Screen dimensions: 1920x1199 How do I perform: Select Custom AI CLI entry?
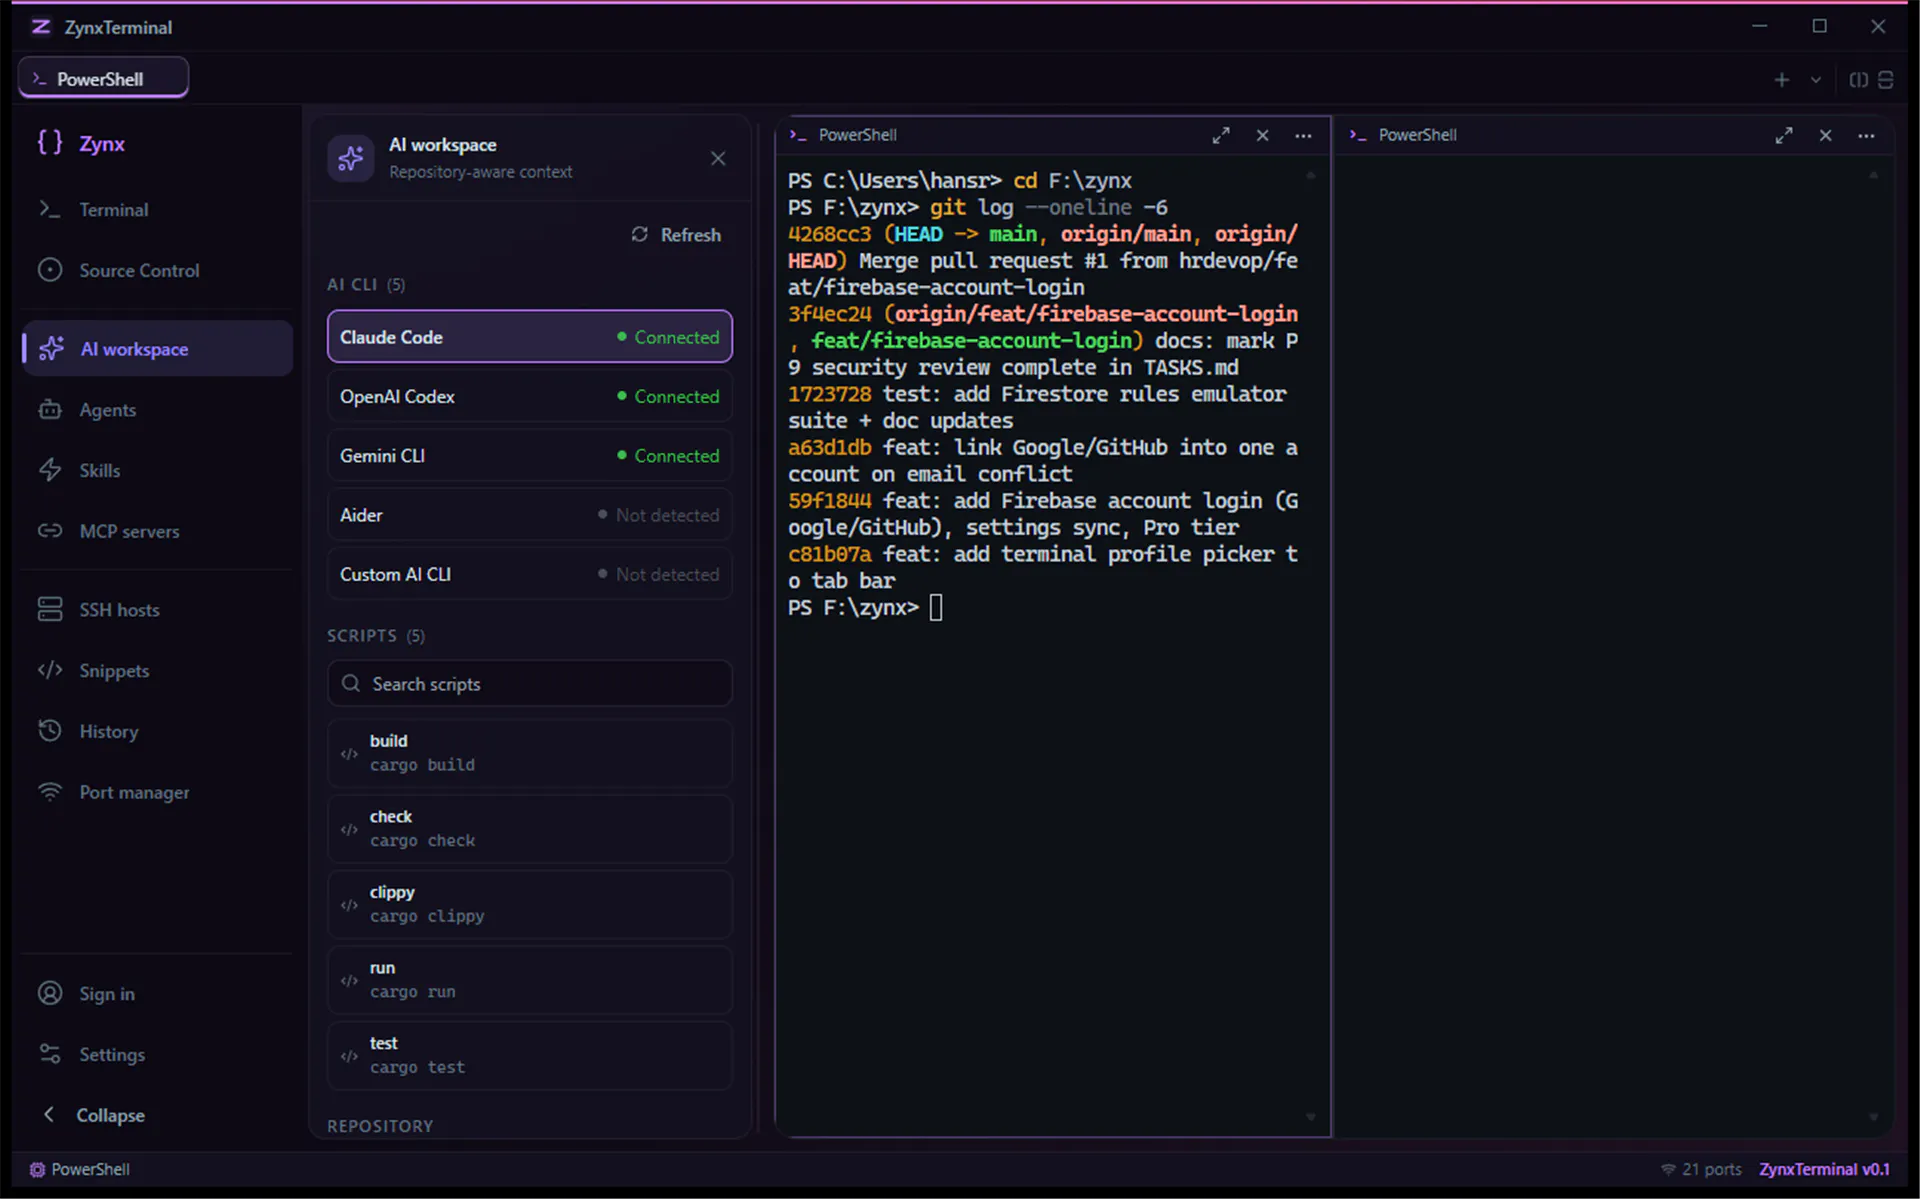[x=530, y=574]
